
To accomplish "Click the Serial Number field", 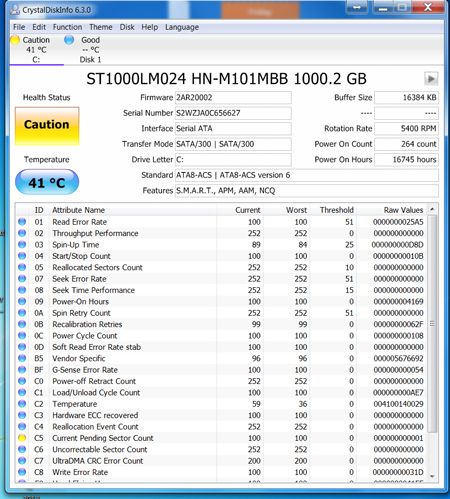I will pos(233,113).
